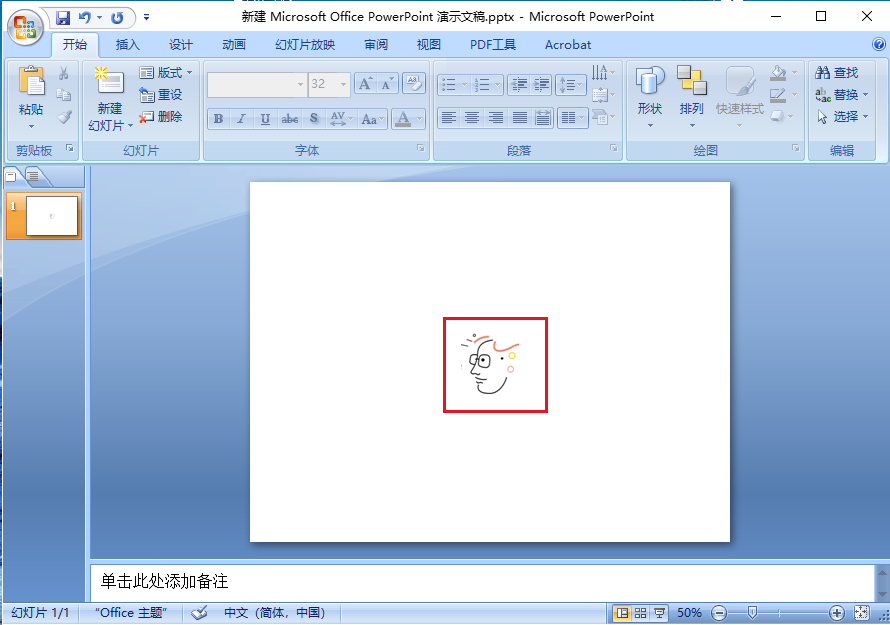890x625 pixels.
Task: Open the 审阅 ribbon tab
Action: [376, 45]
